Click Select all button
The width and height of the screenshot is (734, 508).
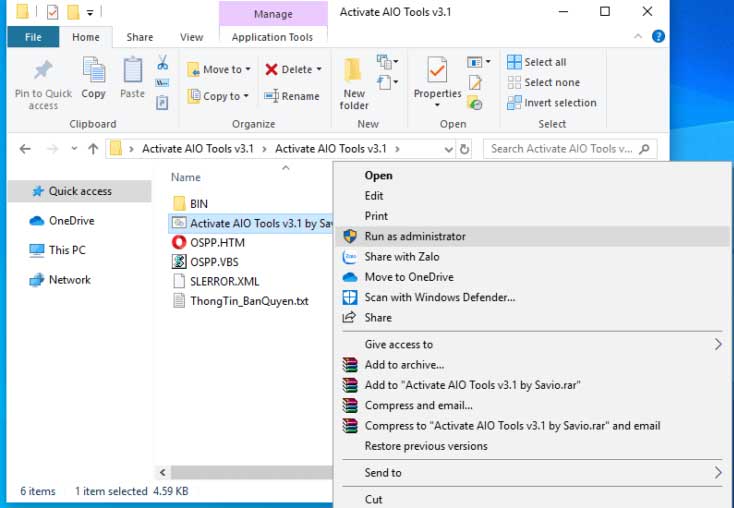(x=536, y=62)
